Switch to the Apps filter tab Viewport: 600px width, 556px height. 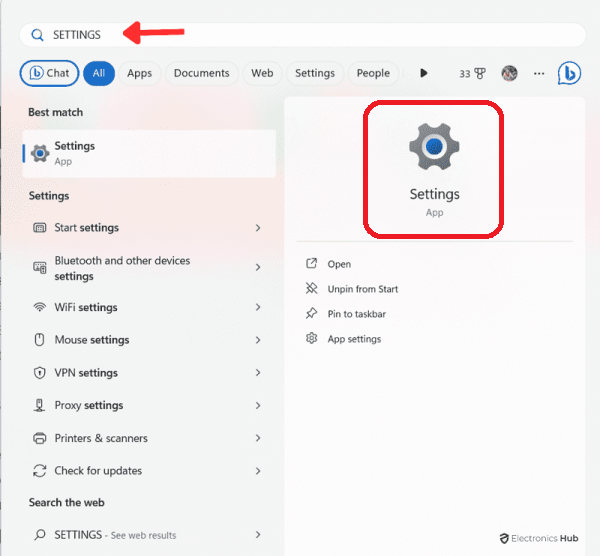click(x=139, y=73)
